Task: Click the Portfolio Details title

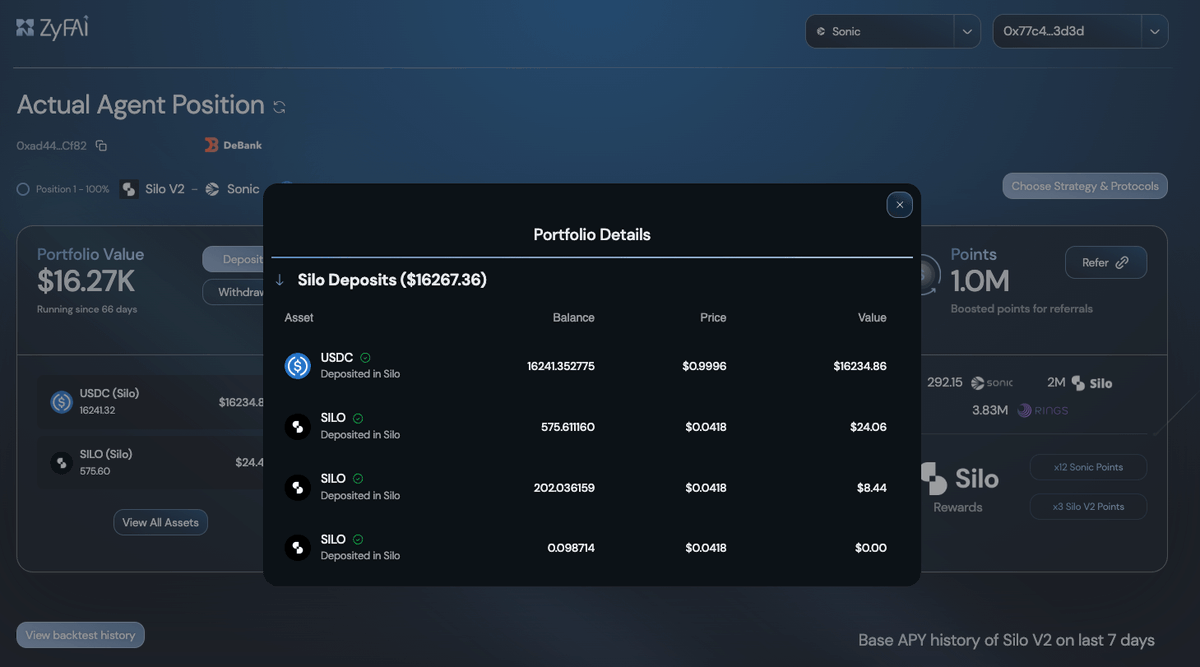Action: click(592, 235)
